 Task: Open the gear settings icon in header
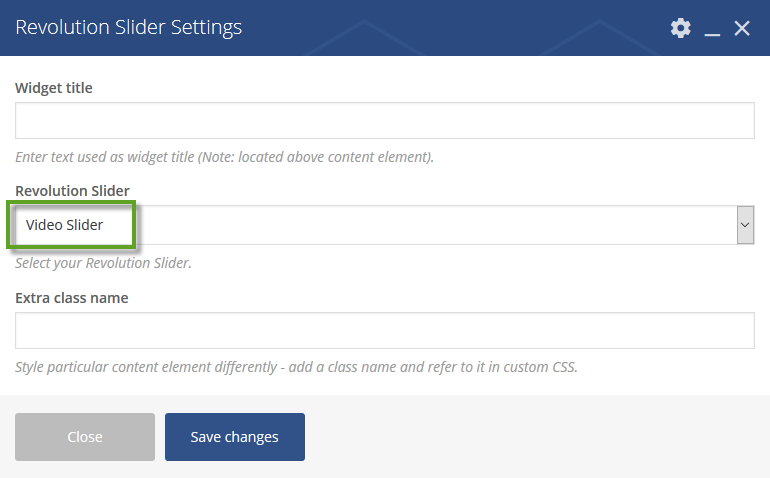click(681, 28)
